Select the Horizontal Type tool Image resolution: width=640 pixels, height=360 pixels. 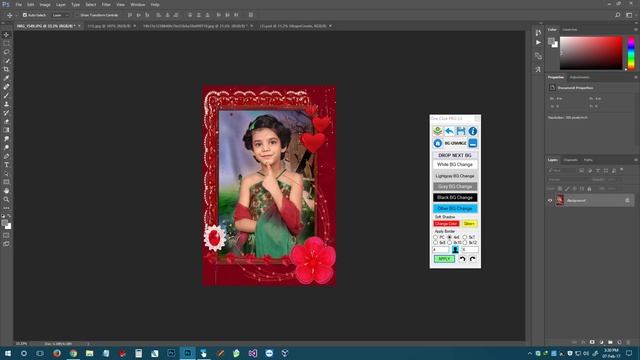(6, 165)
